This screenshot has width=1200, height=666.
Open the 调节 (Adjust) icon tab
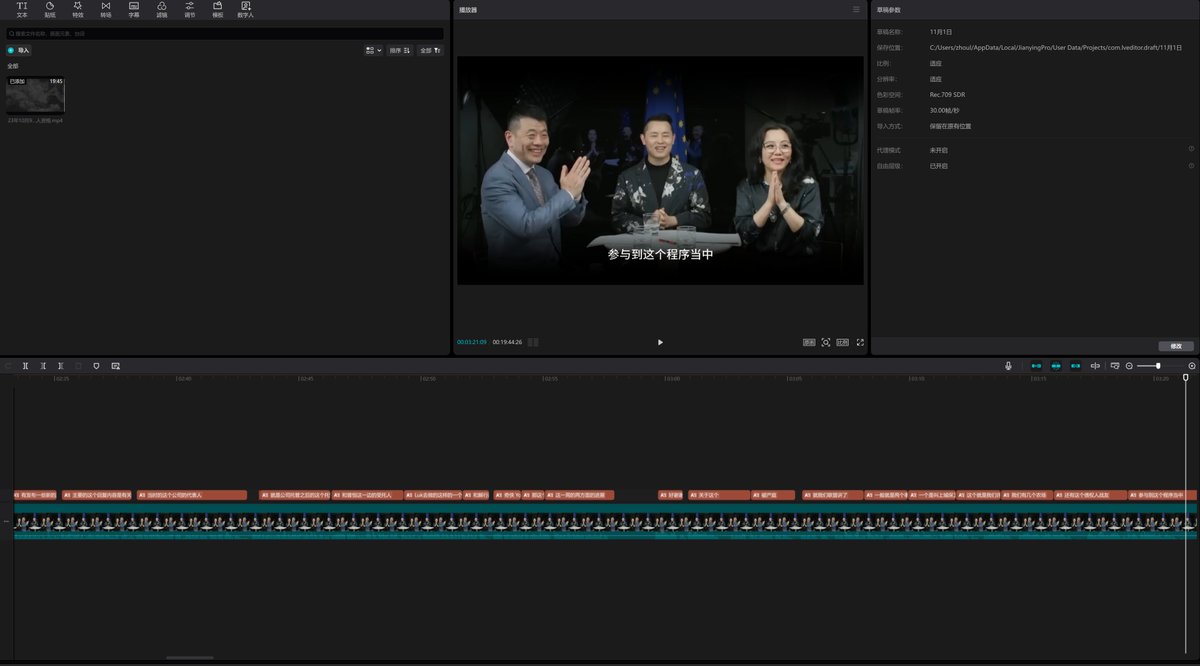[190, 9]
